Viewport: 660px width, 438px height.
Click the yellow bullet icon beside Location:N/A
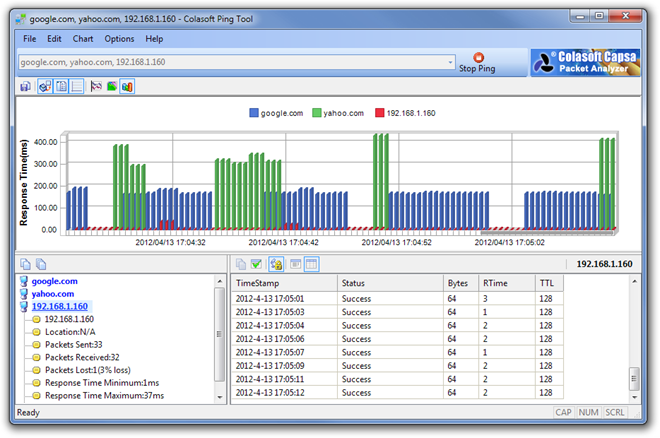pyautogui.click(x=37, y=332)
